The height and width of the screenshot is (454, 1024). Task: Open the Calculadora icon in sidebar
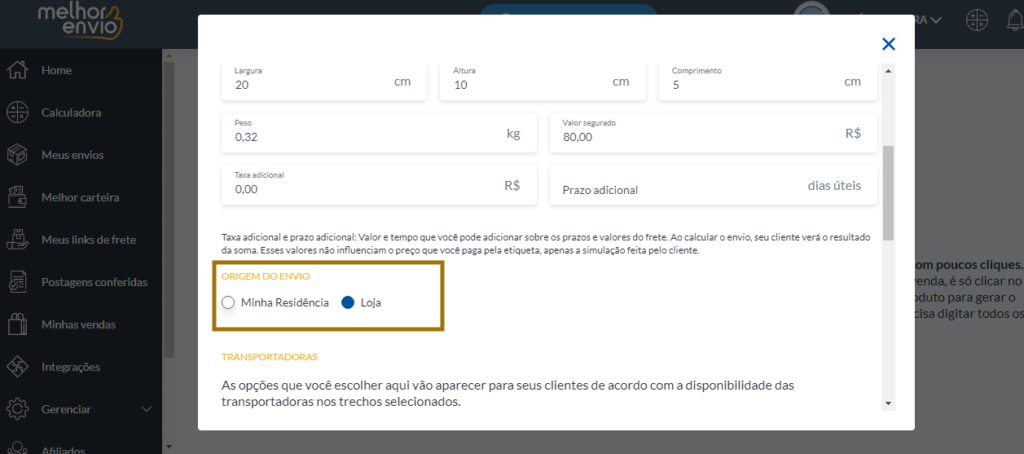(x=17, y=113)
